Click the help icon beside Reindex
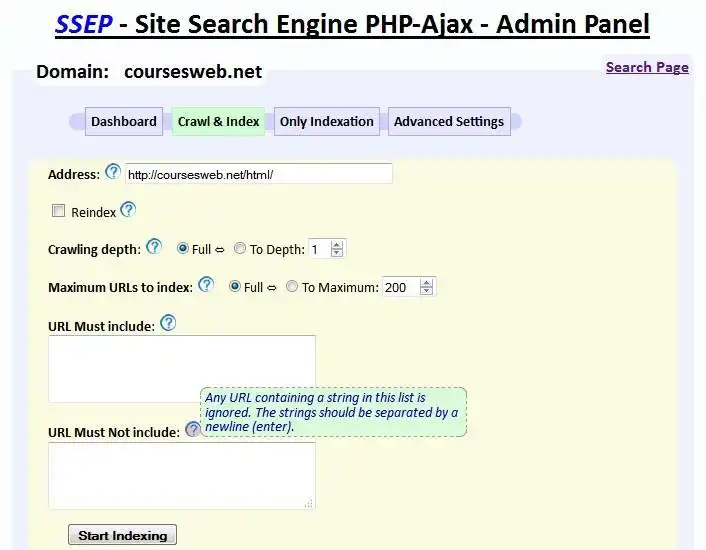Screen dimensions: 706x550 pos(127,210)
